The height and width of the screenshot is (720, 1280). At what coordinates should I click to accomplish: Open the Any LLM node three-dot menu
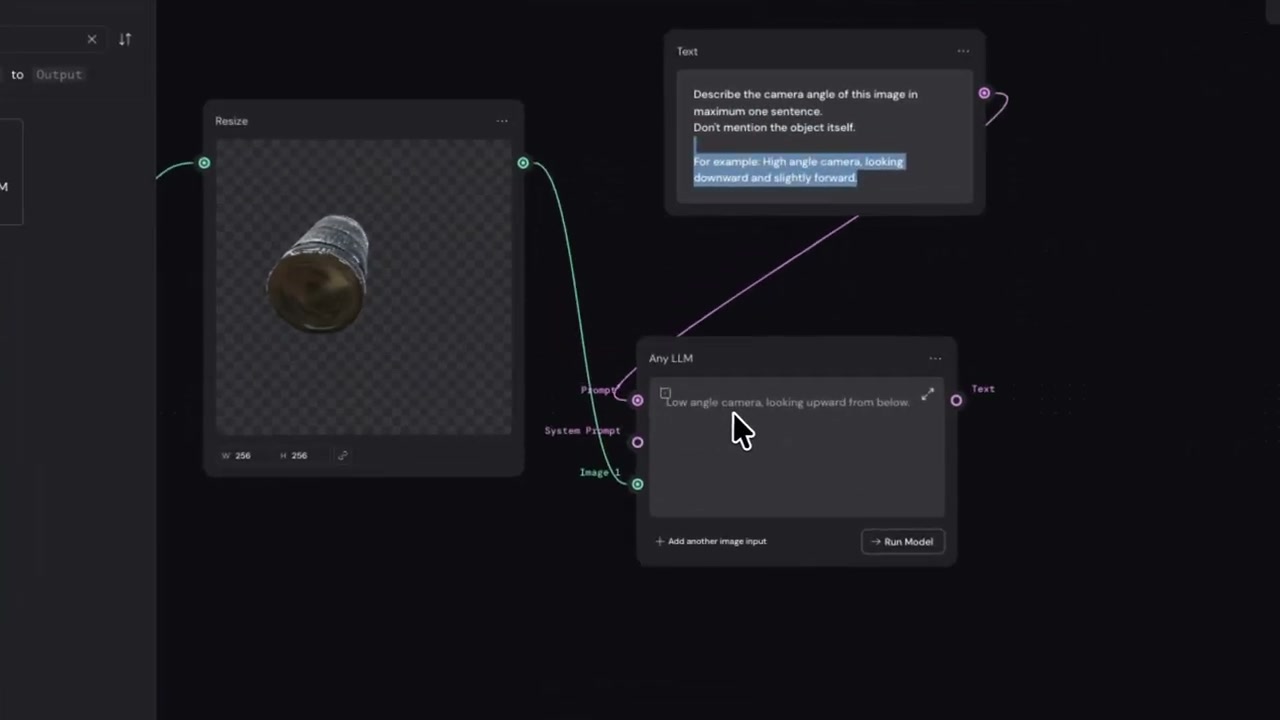pos(935,358)
